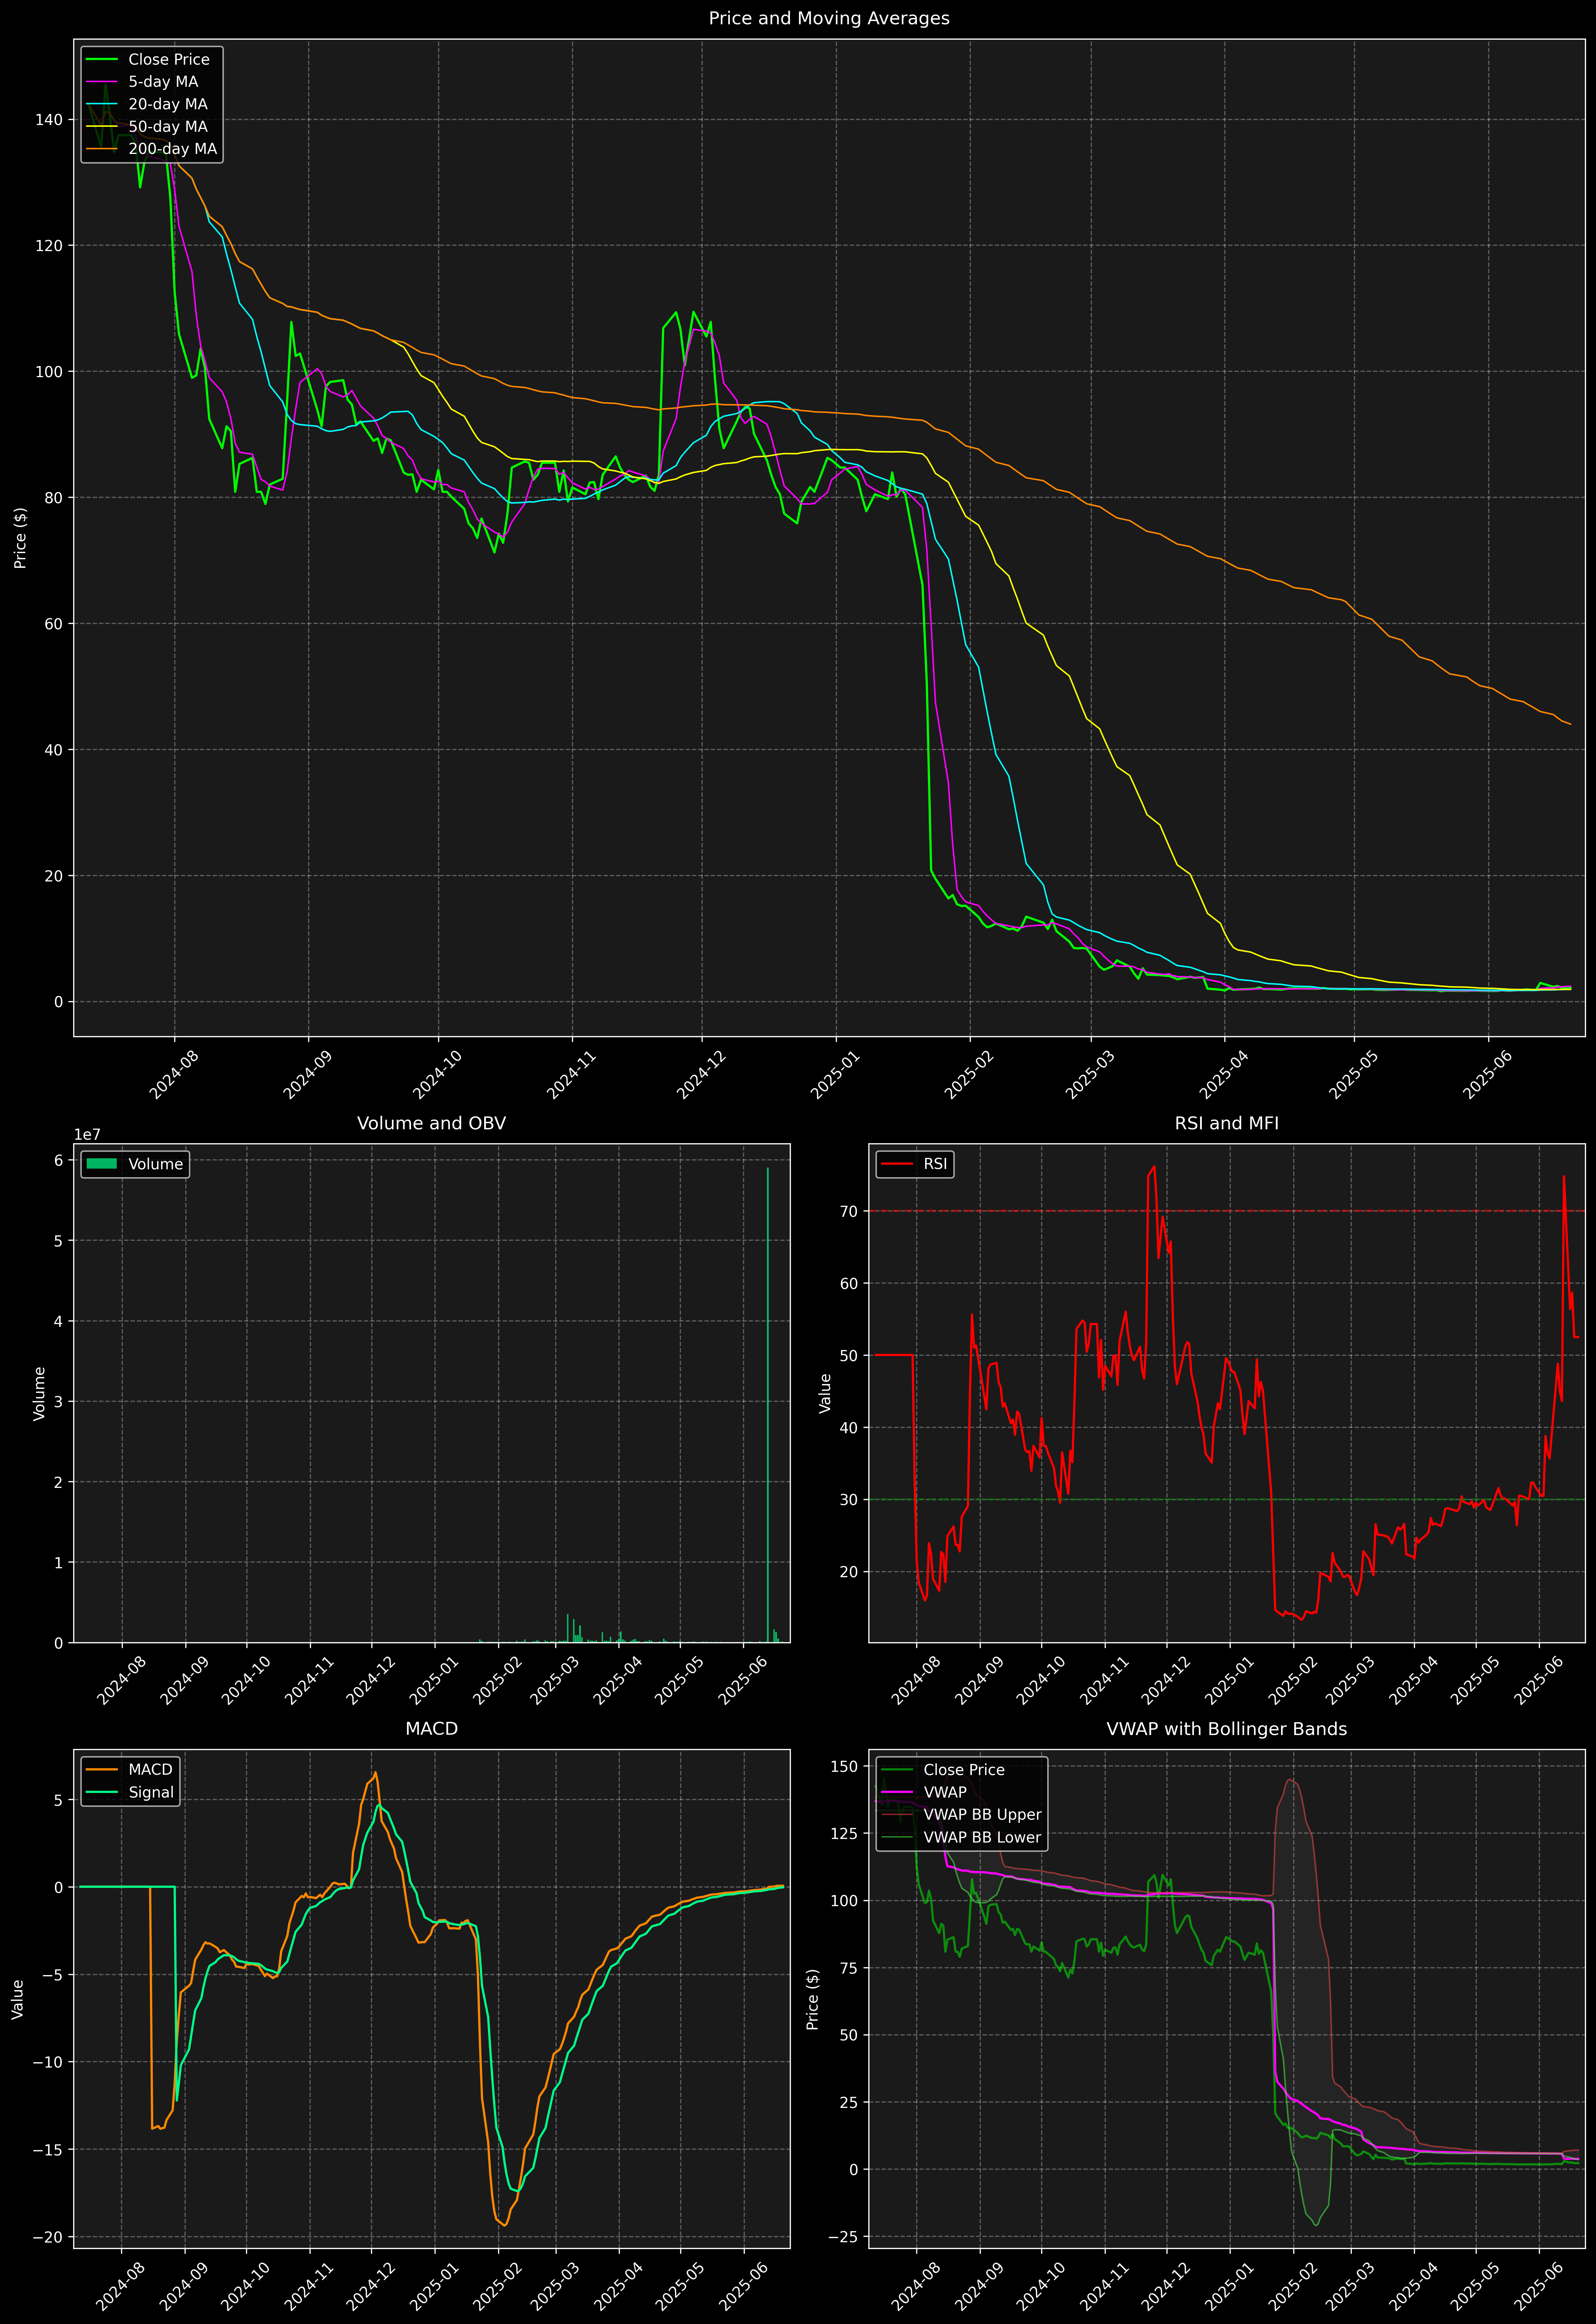Click the "RSI" legend entry
Screen dimensions: 1596x2324
935,1164
